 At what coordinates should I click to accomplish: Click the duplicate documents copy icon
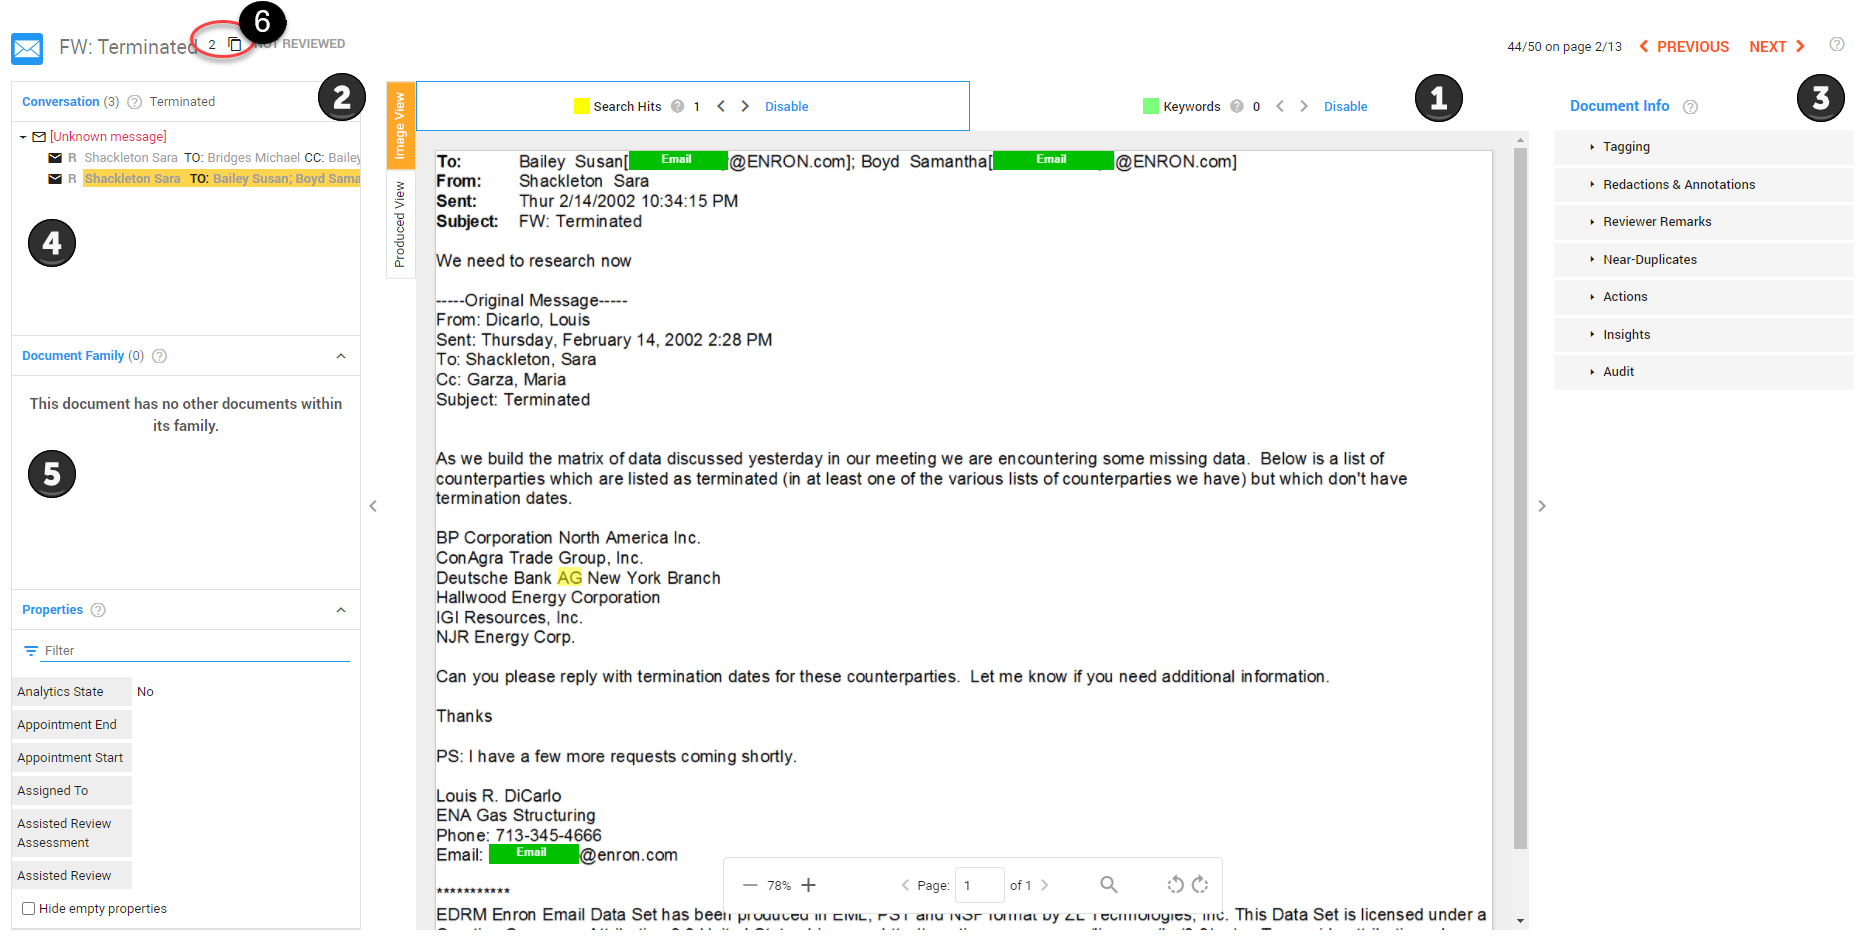tap(234, 44)
